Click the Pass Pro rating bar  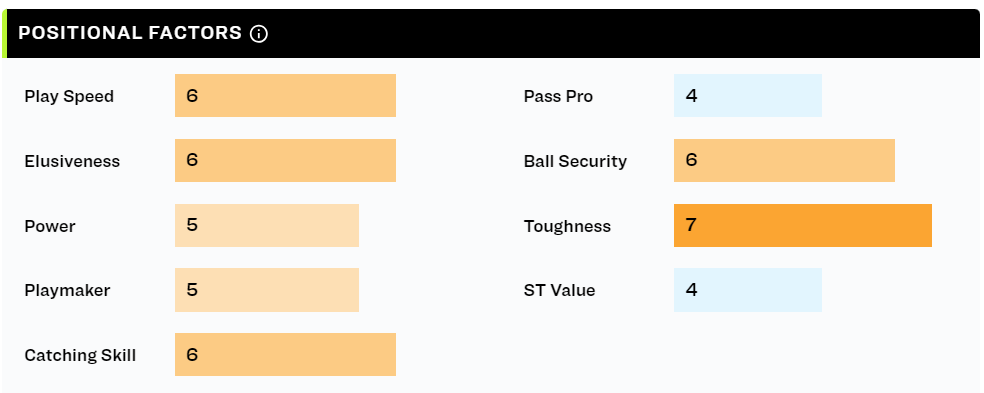[x=747, y=95]
